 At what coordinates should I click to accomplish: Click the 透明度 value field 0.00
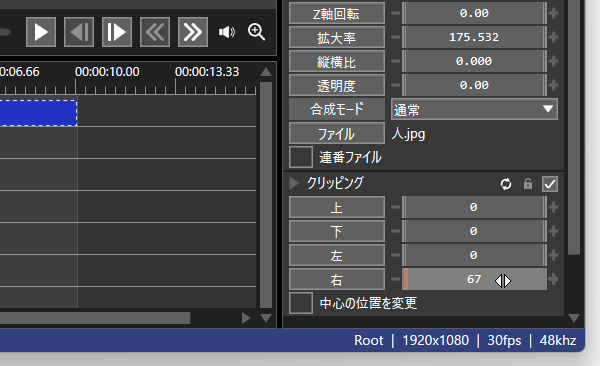click(474, 85)
